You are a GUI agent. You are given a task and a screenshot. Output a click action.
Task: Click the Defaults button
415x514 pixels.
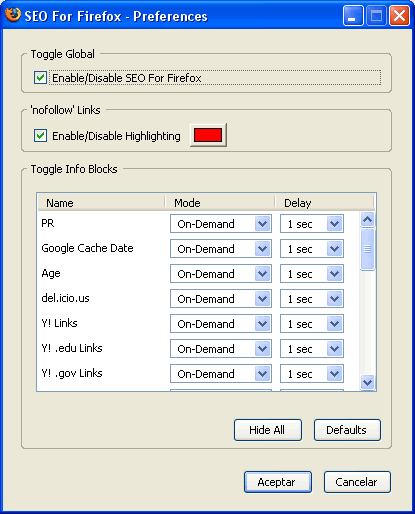point(347,430)
